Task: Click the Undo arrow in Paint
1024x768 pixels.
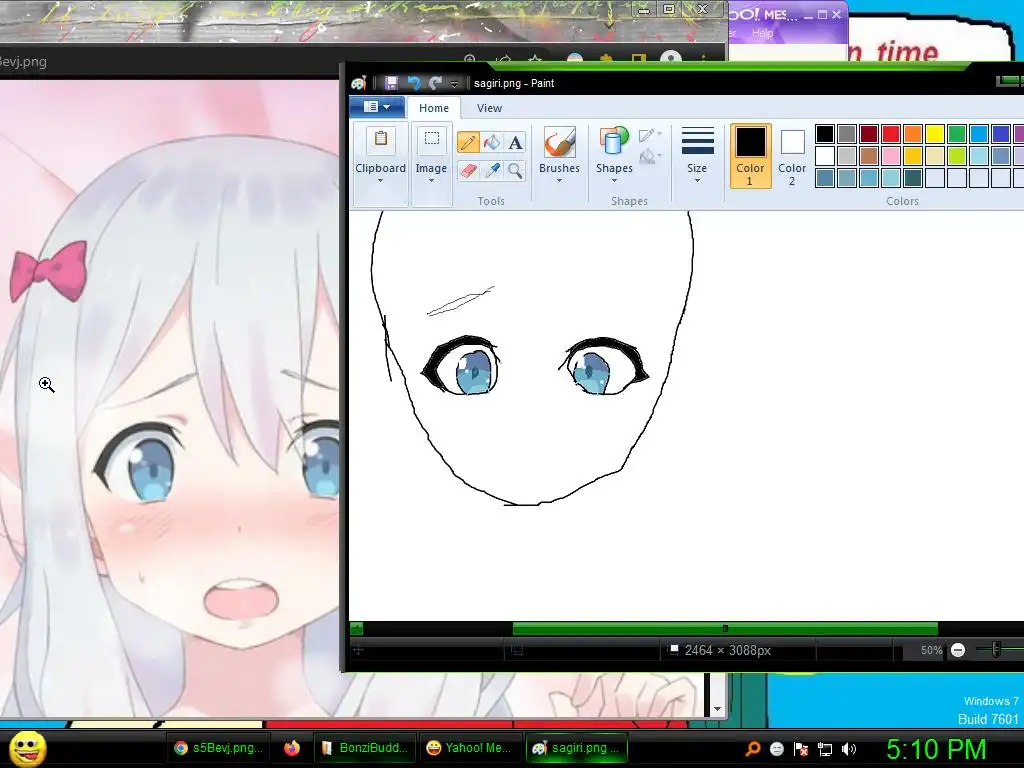Action: tap(413, 83)
